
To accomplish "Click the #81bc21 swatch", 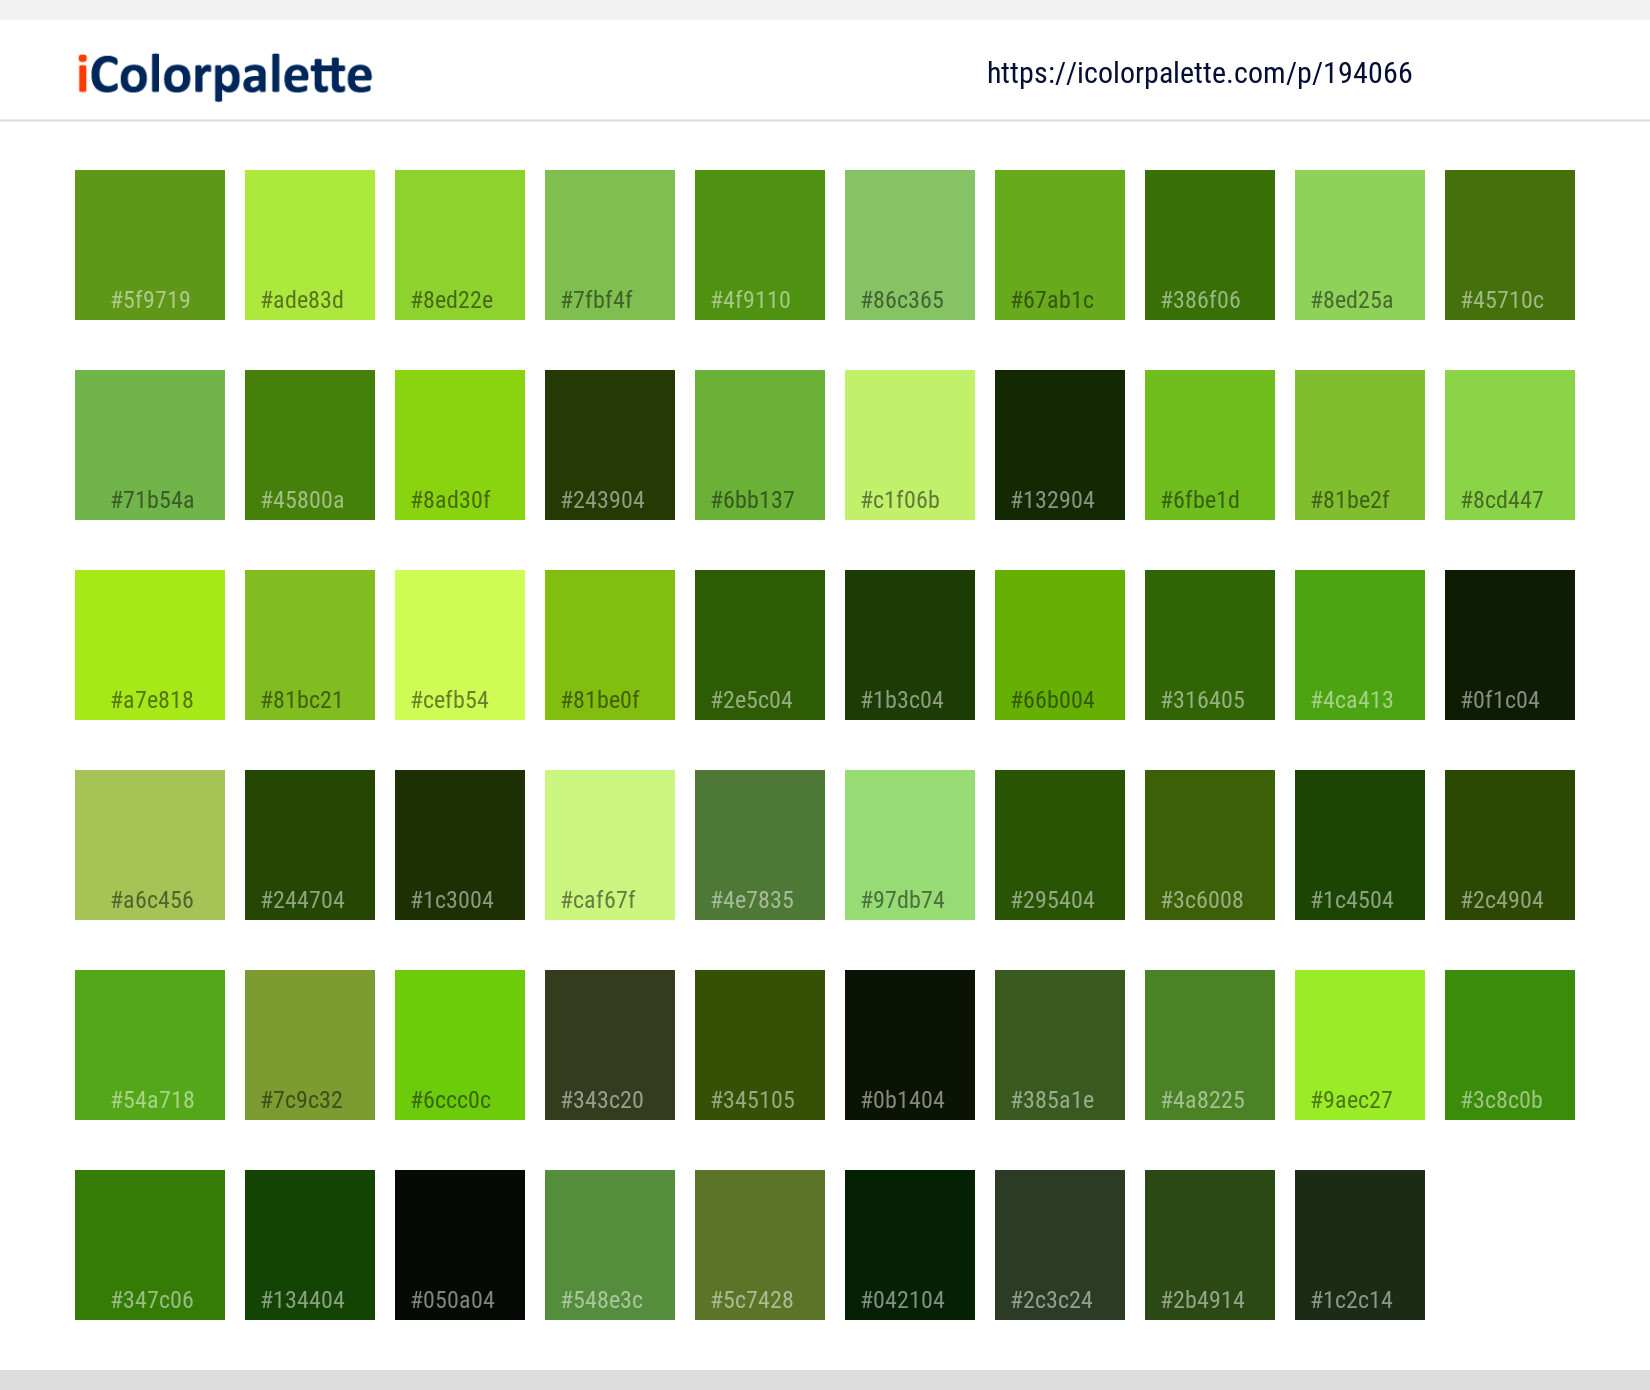I will [310, 645].
